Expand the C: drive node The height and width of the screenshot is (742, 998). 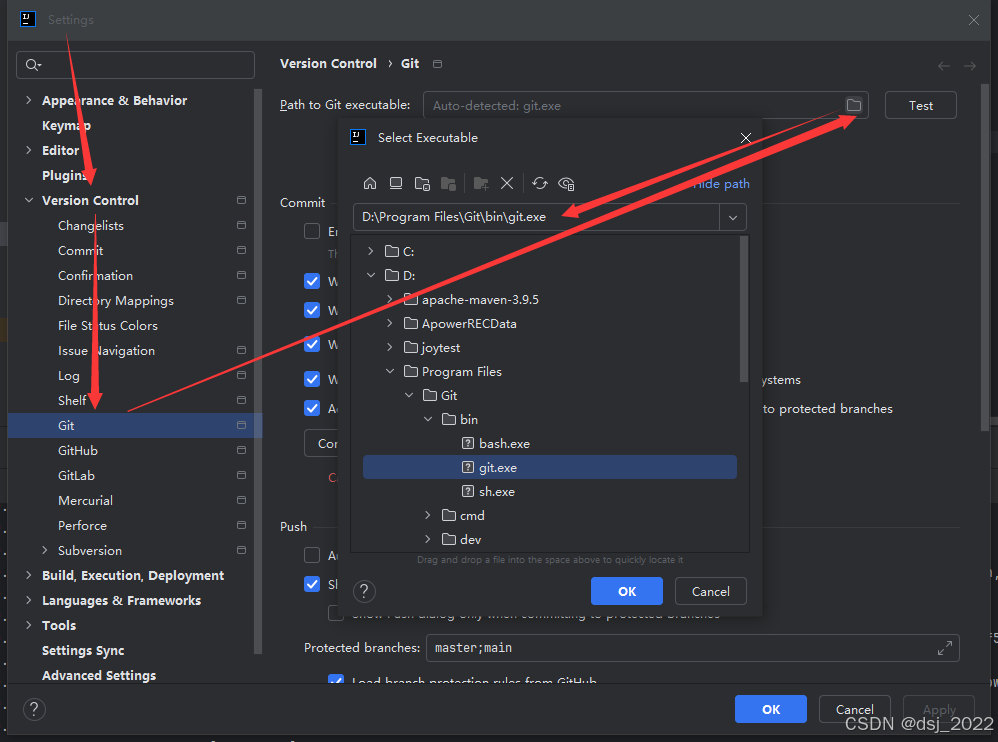click(x=370, y=251)
